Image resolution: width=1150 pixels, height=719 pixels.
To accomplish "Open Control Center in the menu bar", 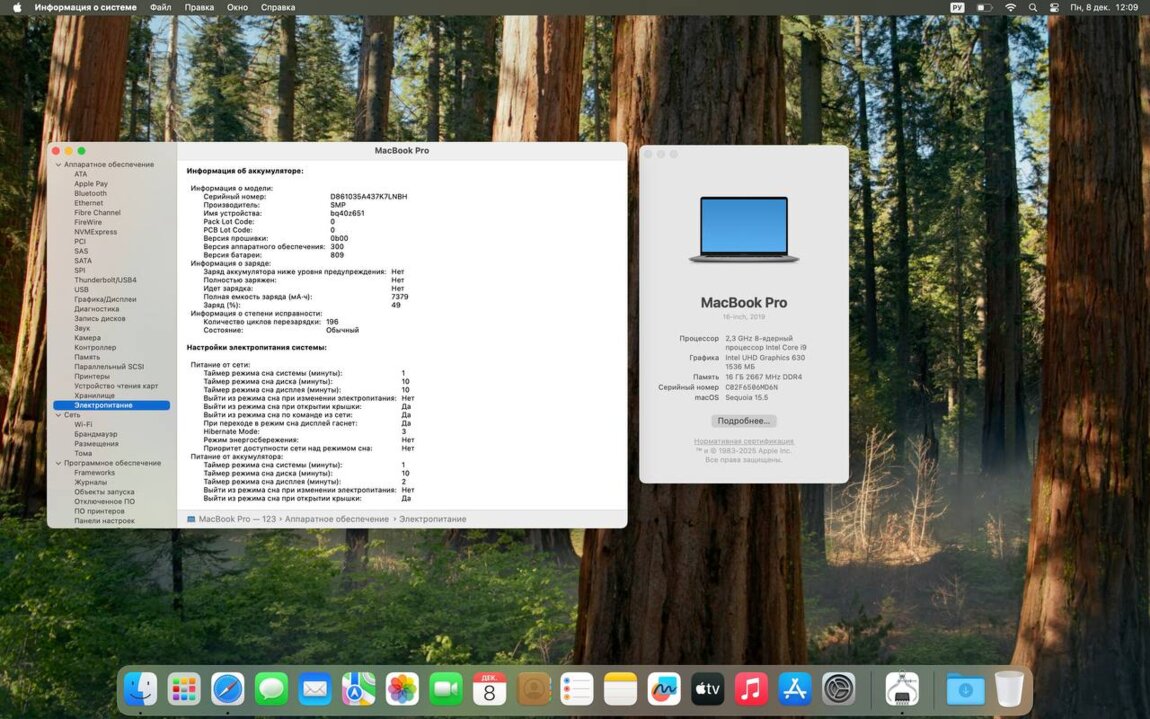I will tap(1054, 7).
